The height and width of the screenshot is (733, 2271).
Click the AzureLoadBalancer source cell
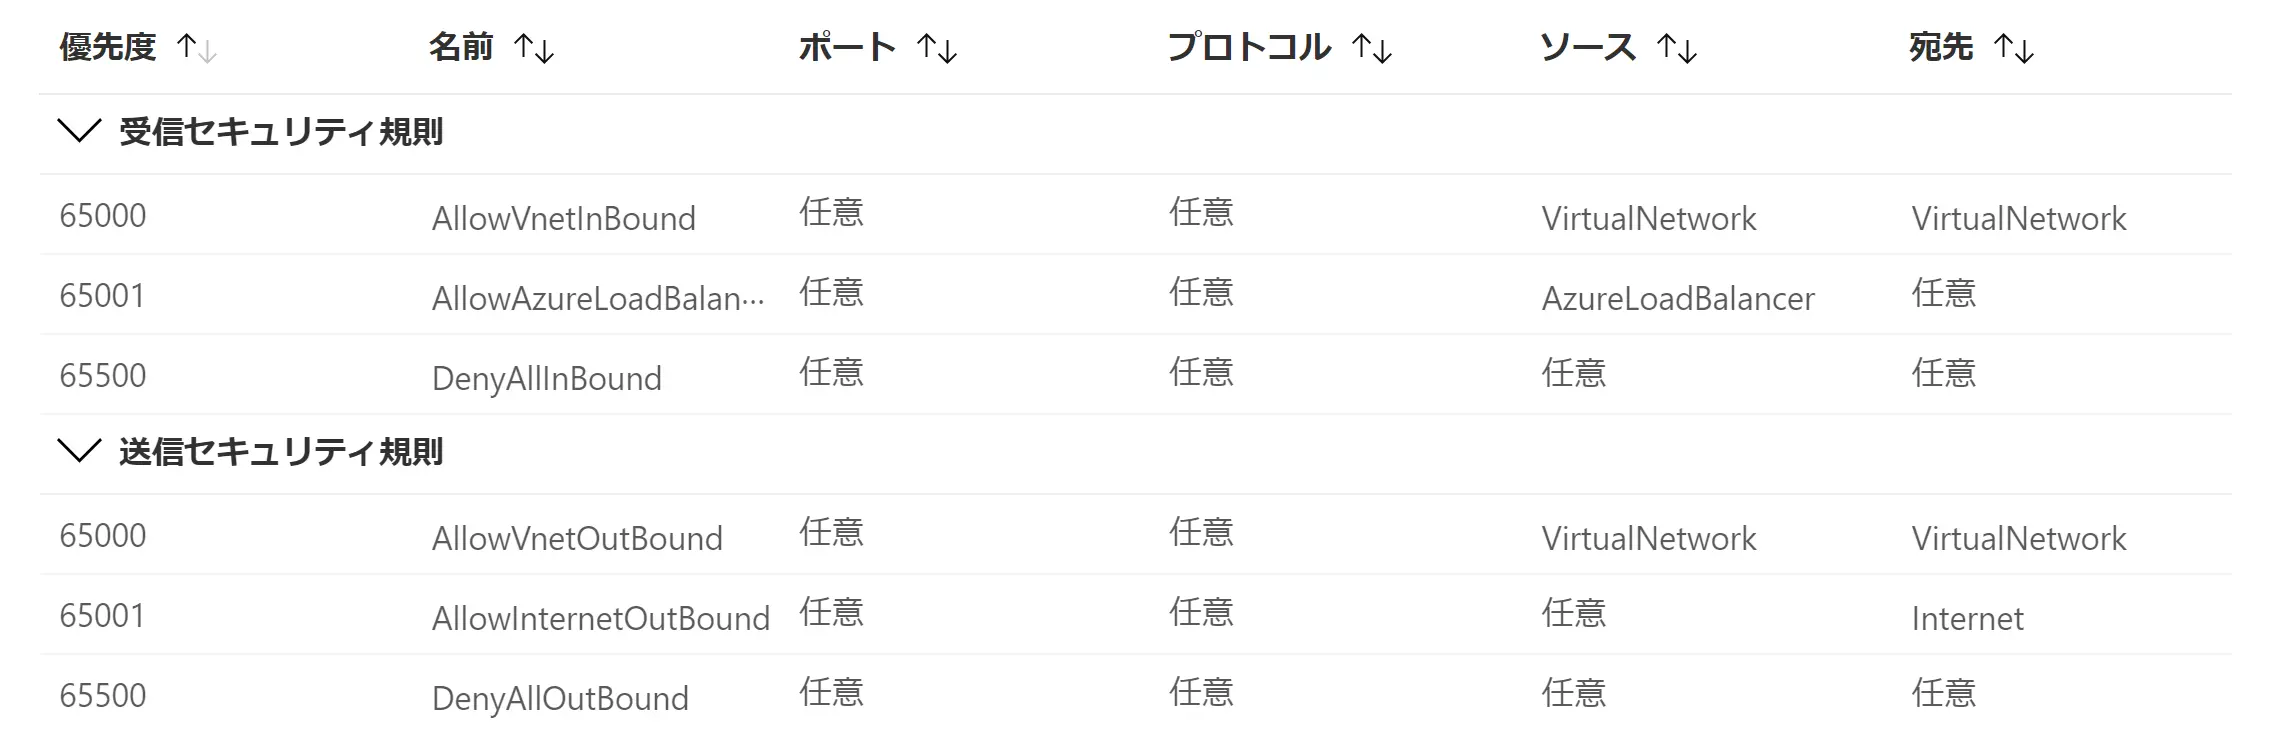(x=1678, y=298)
